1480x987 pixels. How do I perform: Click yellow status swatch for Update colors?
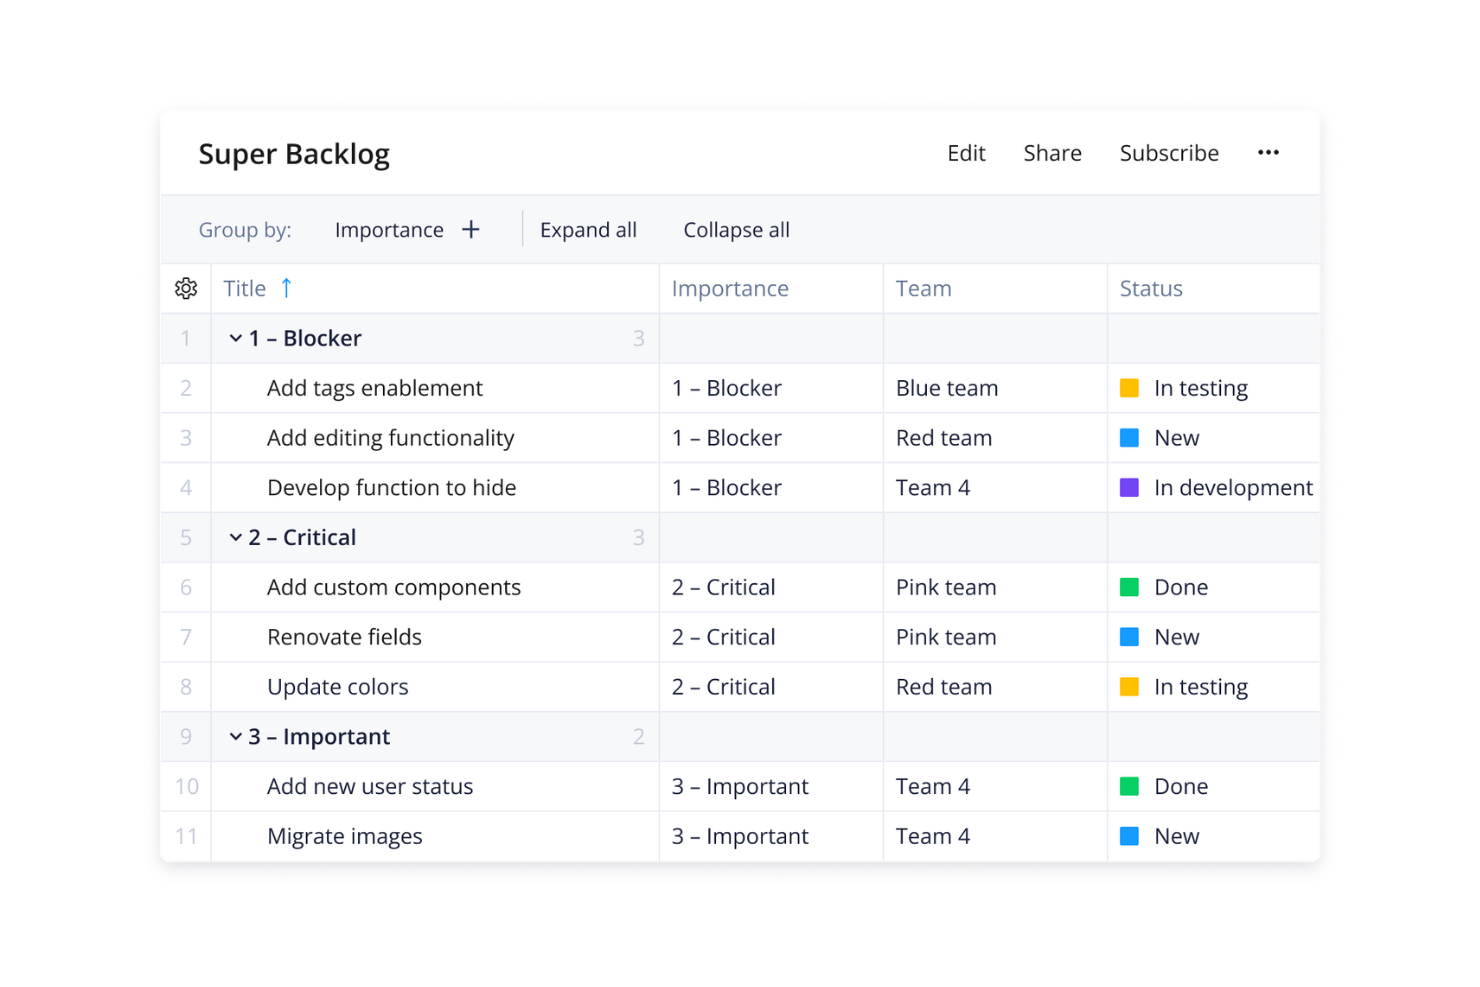[1129, 686]
